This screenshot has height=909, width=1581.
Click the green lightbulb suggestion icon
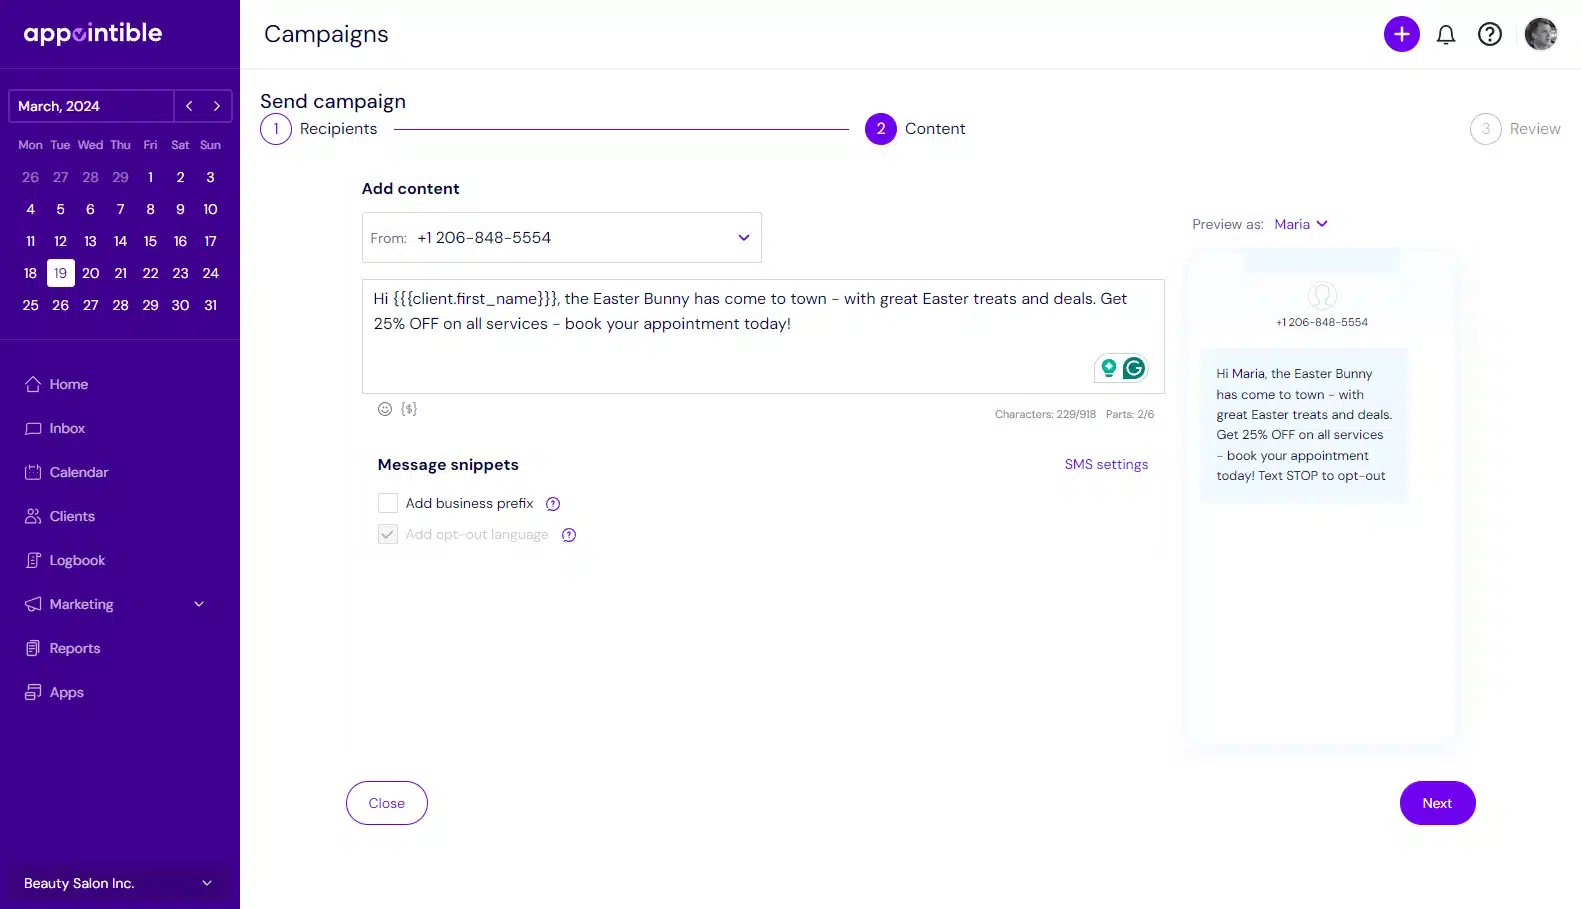point(1108,368)
